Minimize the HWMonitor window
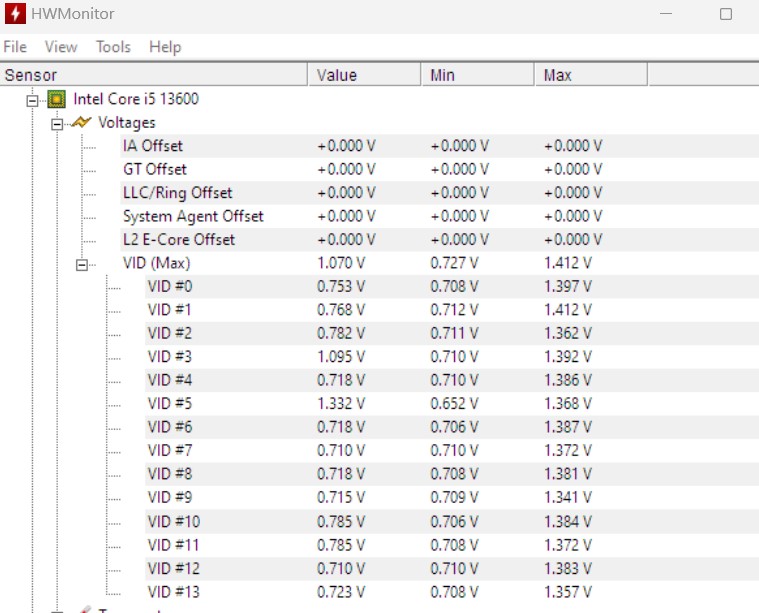 pyautogui.click(x=666, y=14)
